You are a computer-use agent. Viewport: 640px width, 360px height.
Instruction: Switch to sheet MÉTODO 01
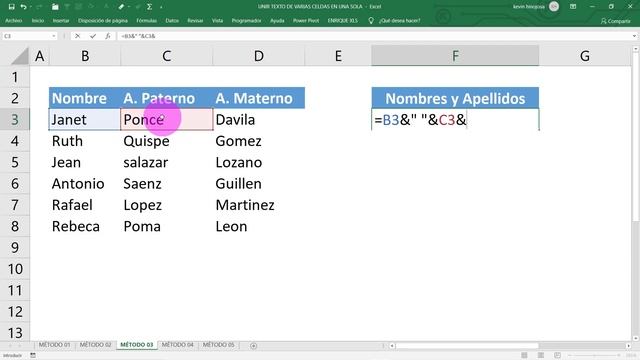[x=54, y=345]
